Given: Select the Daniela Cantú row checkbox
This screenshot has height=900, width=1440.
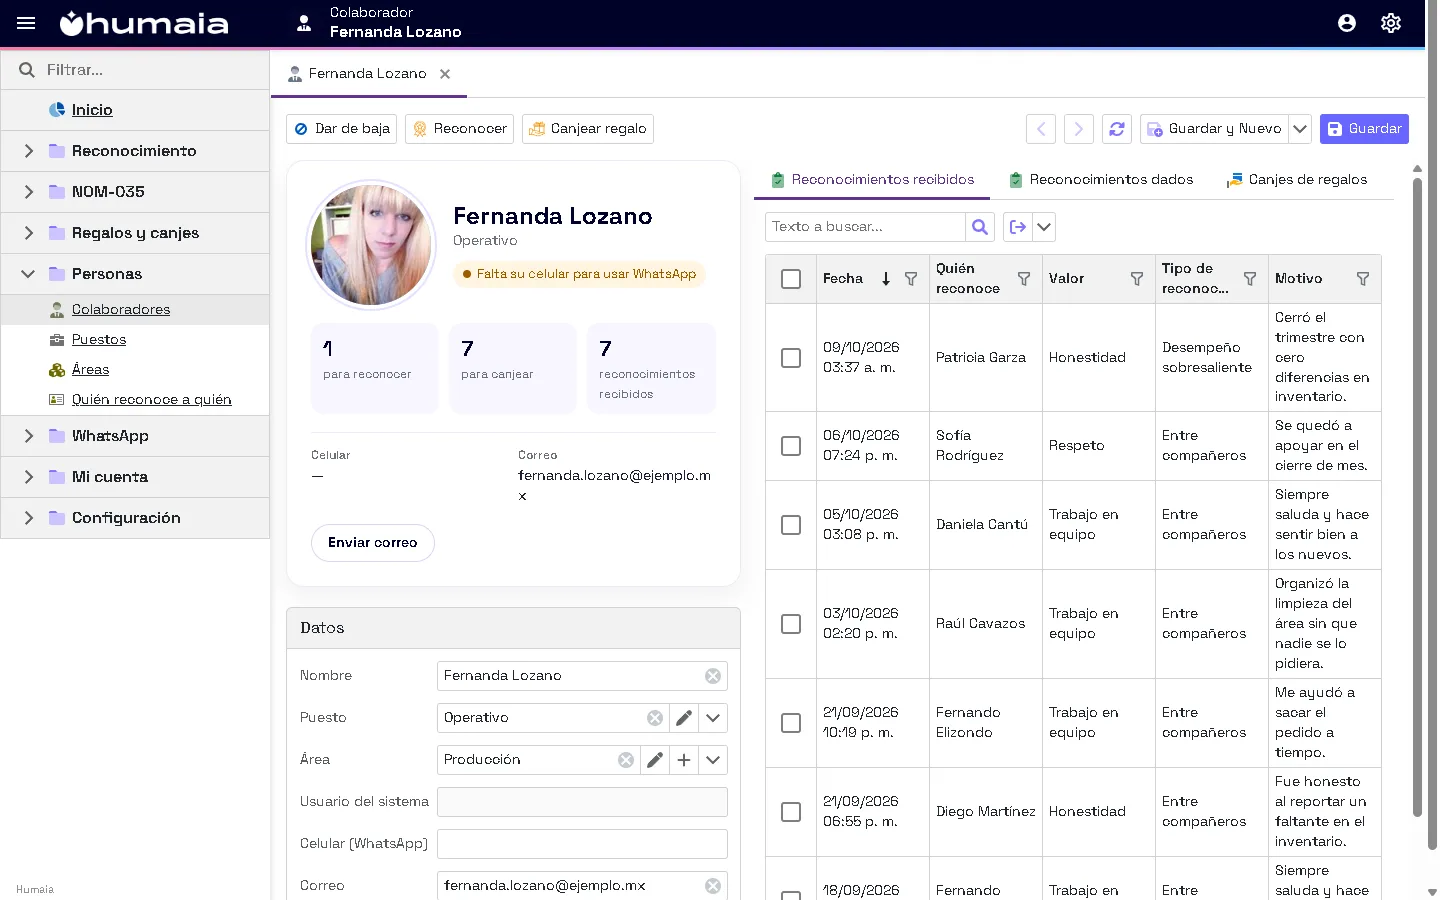Looking at the screenshot, I should (x=791, y=525).
